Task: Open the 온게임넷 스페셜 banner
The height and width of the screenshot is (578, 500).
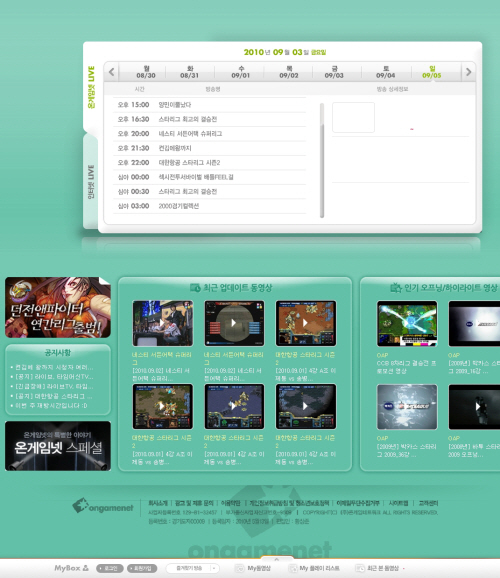Action: click(x=58, y=446)
